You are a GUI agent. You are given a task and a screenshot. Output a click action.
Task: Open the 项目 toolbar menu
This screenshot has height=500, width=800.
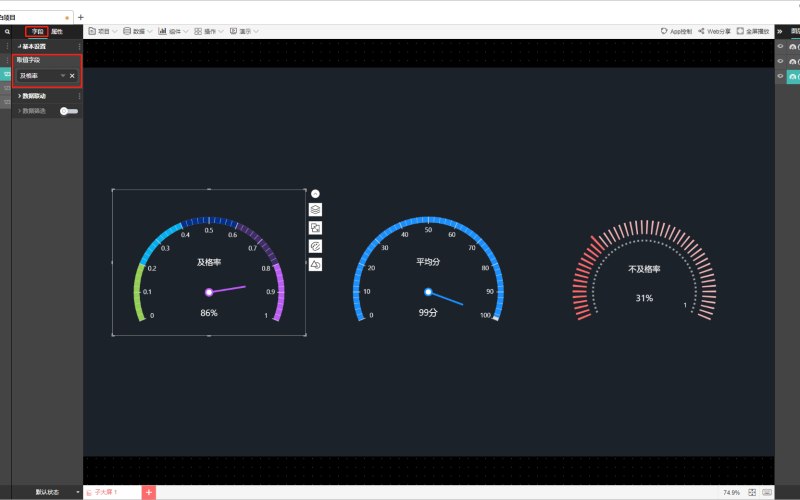coord(103,31)
